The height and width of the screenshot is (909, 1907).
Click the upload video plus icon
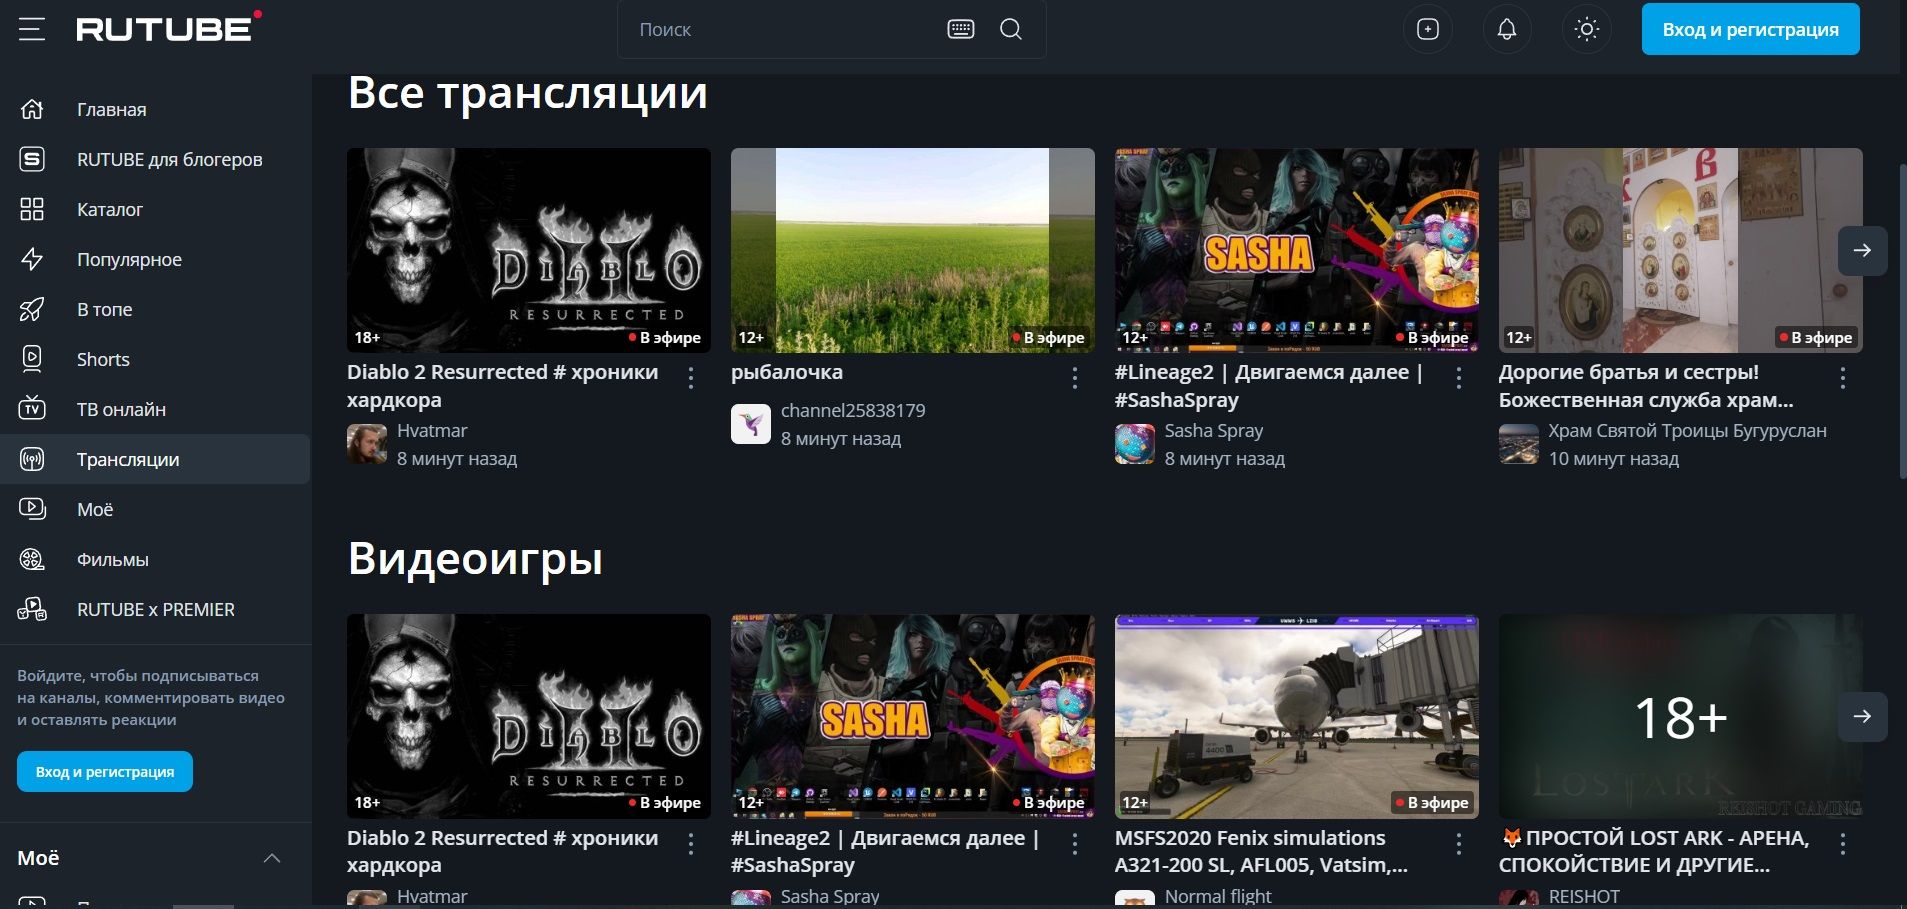click(1428, 29)
